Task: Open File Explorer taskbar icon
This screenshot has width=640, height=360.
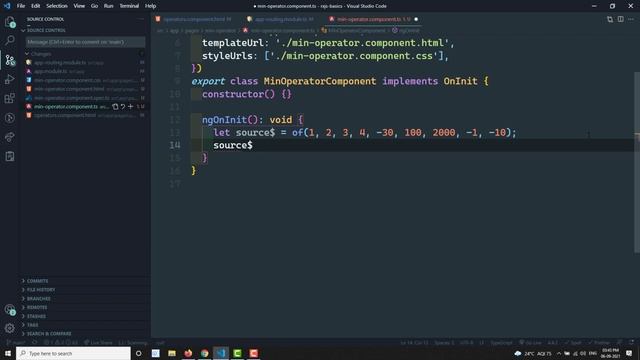Action: 172,353
